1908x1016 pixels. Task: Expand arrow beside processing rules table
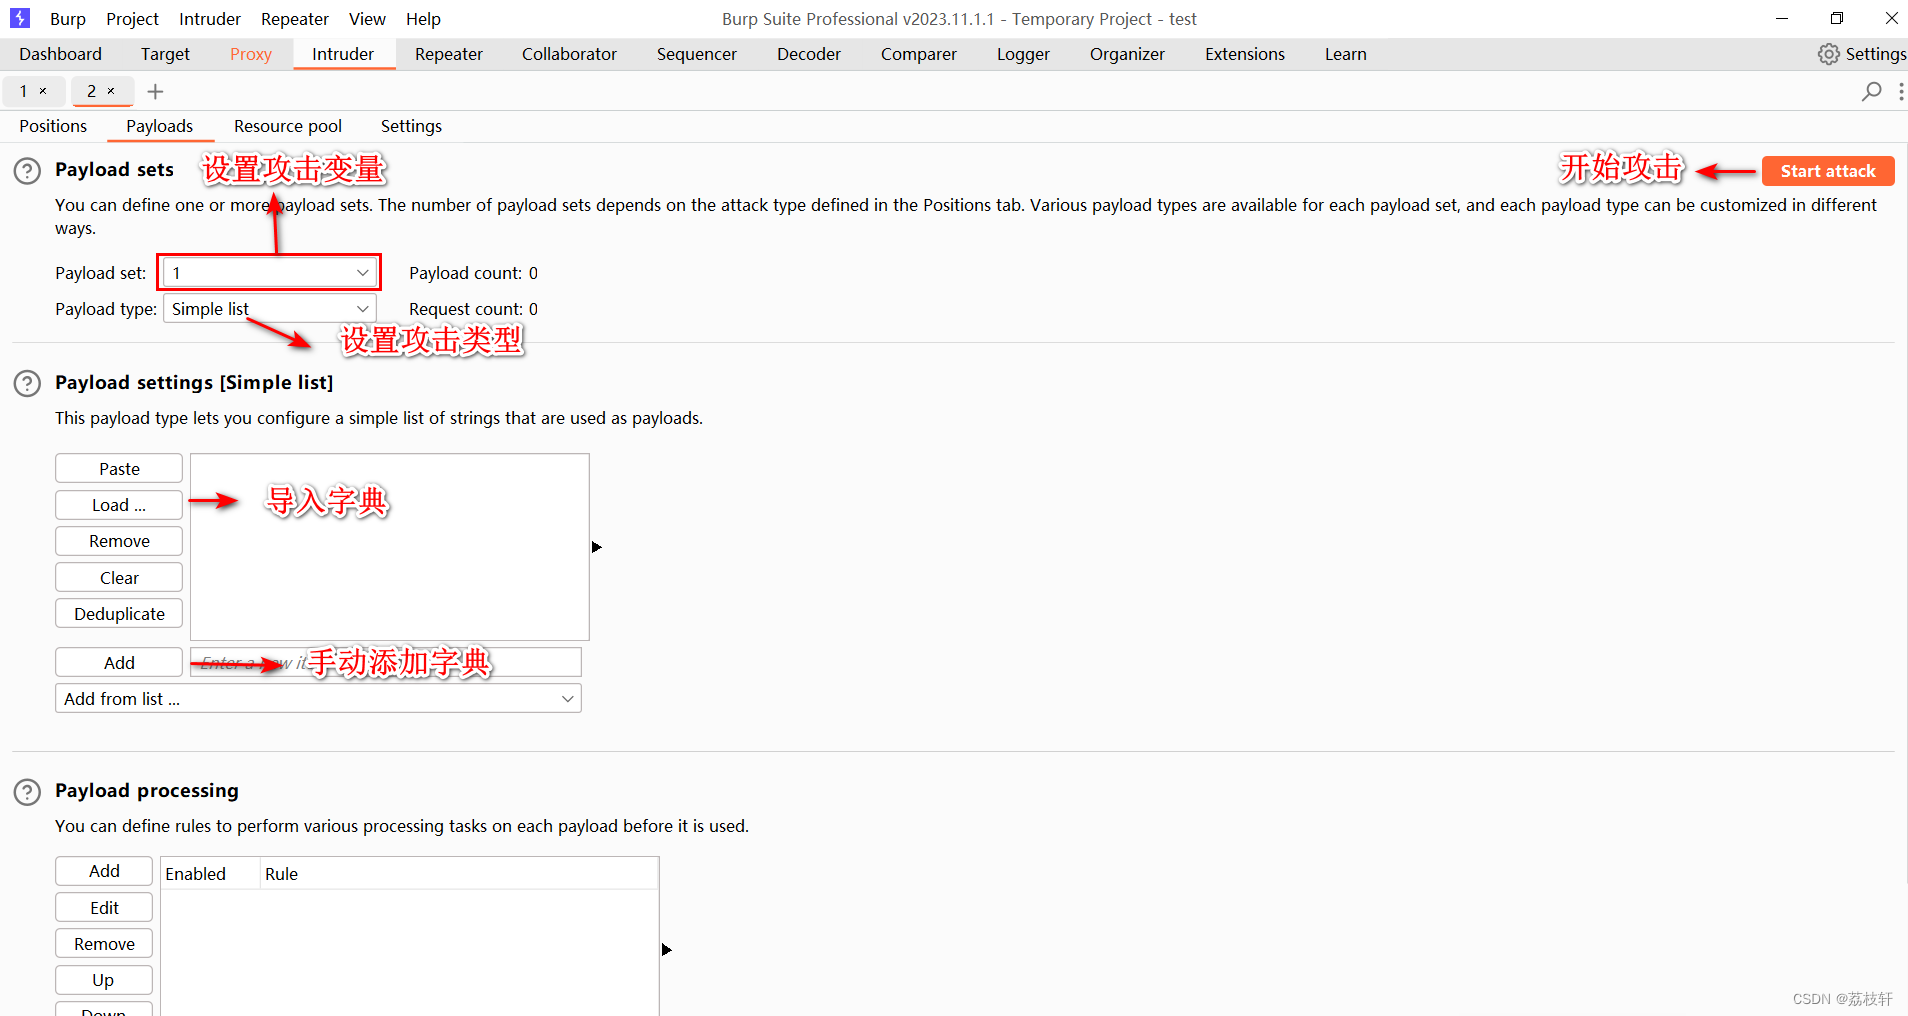pyautogui.click(x=667, y=949)
